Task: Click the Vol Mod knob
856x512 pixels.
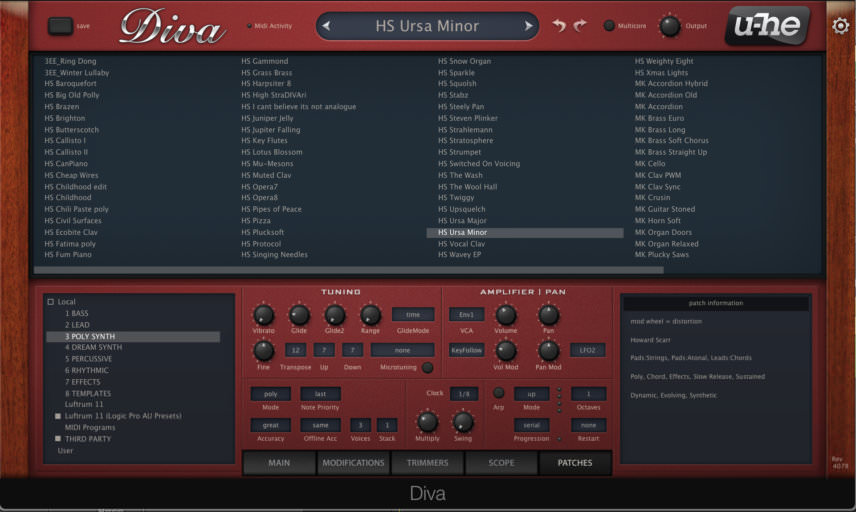Action: coord(506,351)
